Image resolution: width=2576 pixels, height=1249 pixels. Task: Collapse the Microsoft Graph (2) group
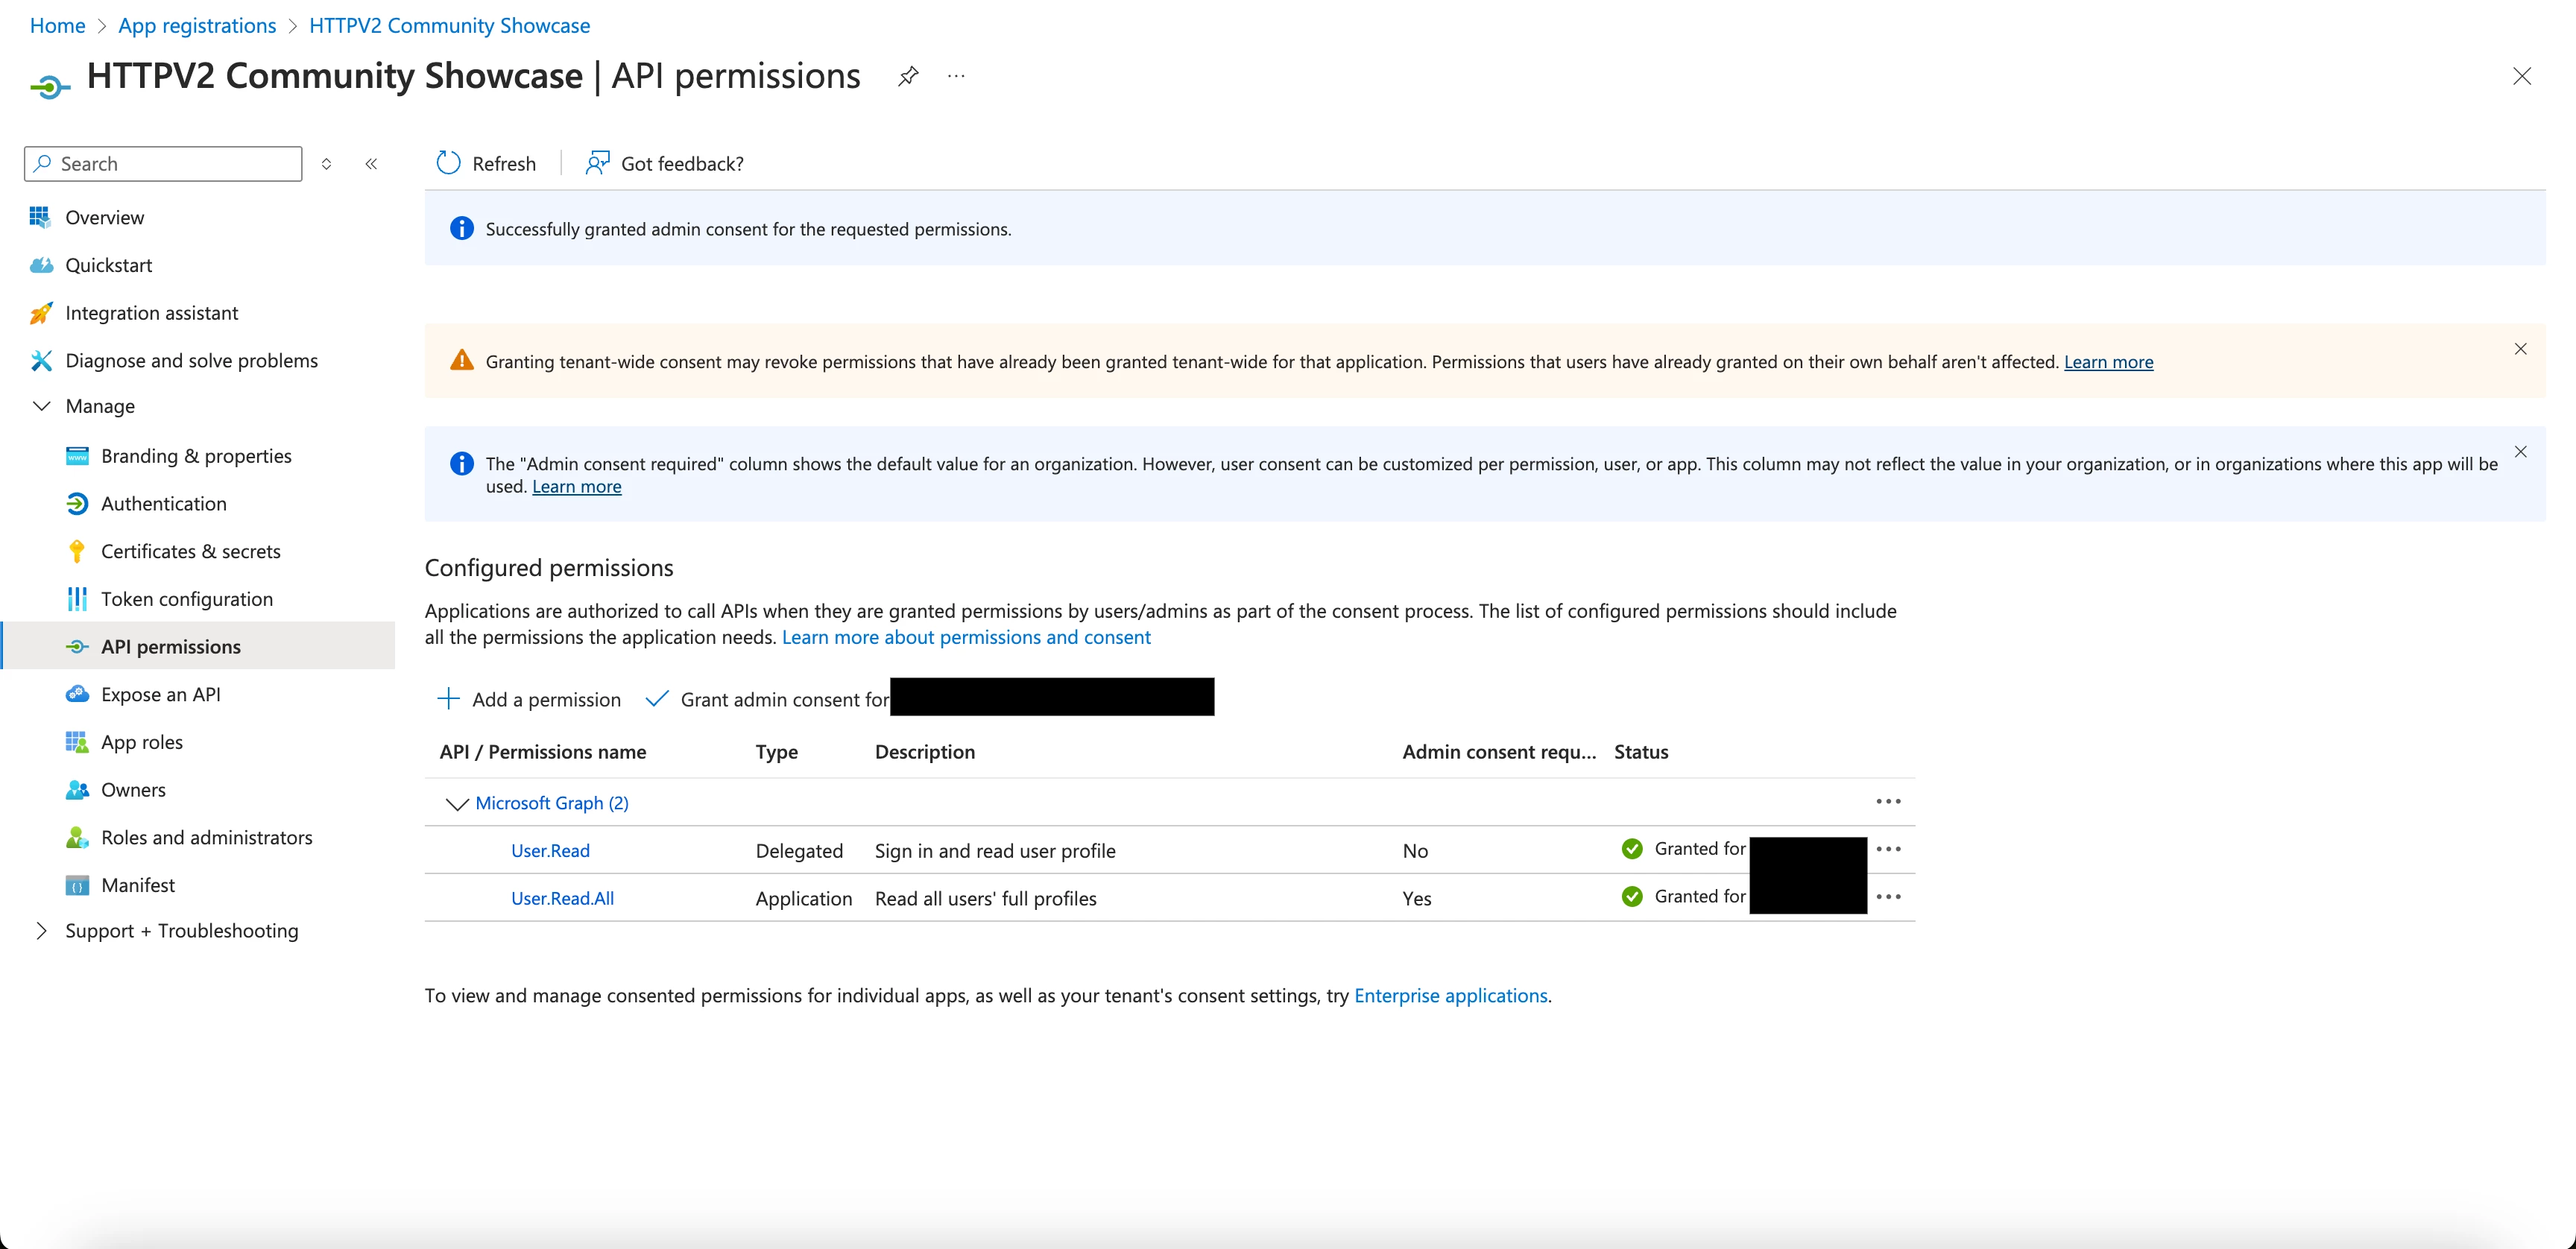coord(457,803)
